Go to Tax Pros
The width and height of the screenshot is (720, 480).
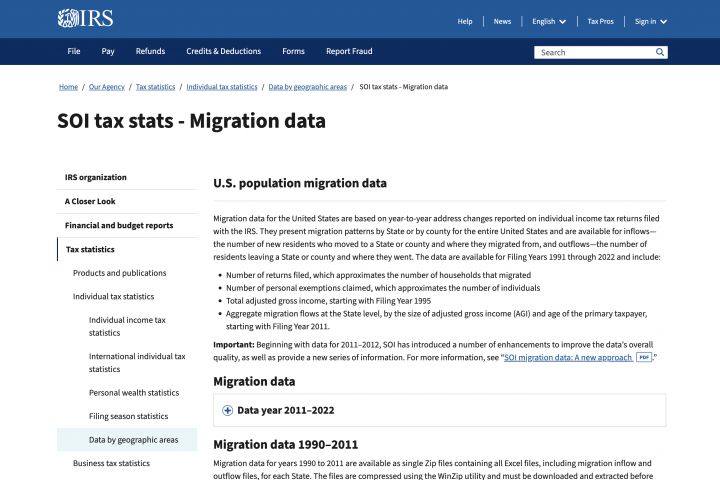[x=600, y=22]
